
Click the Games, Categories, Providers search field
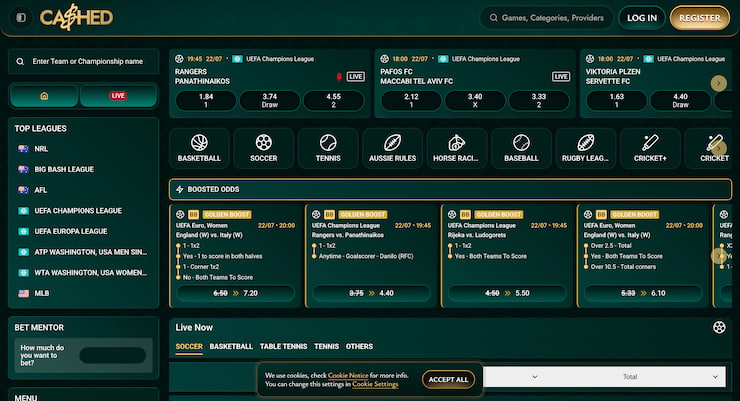tap(546, 18)
